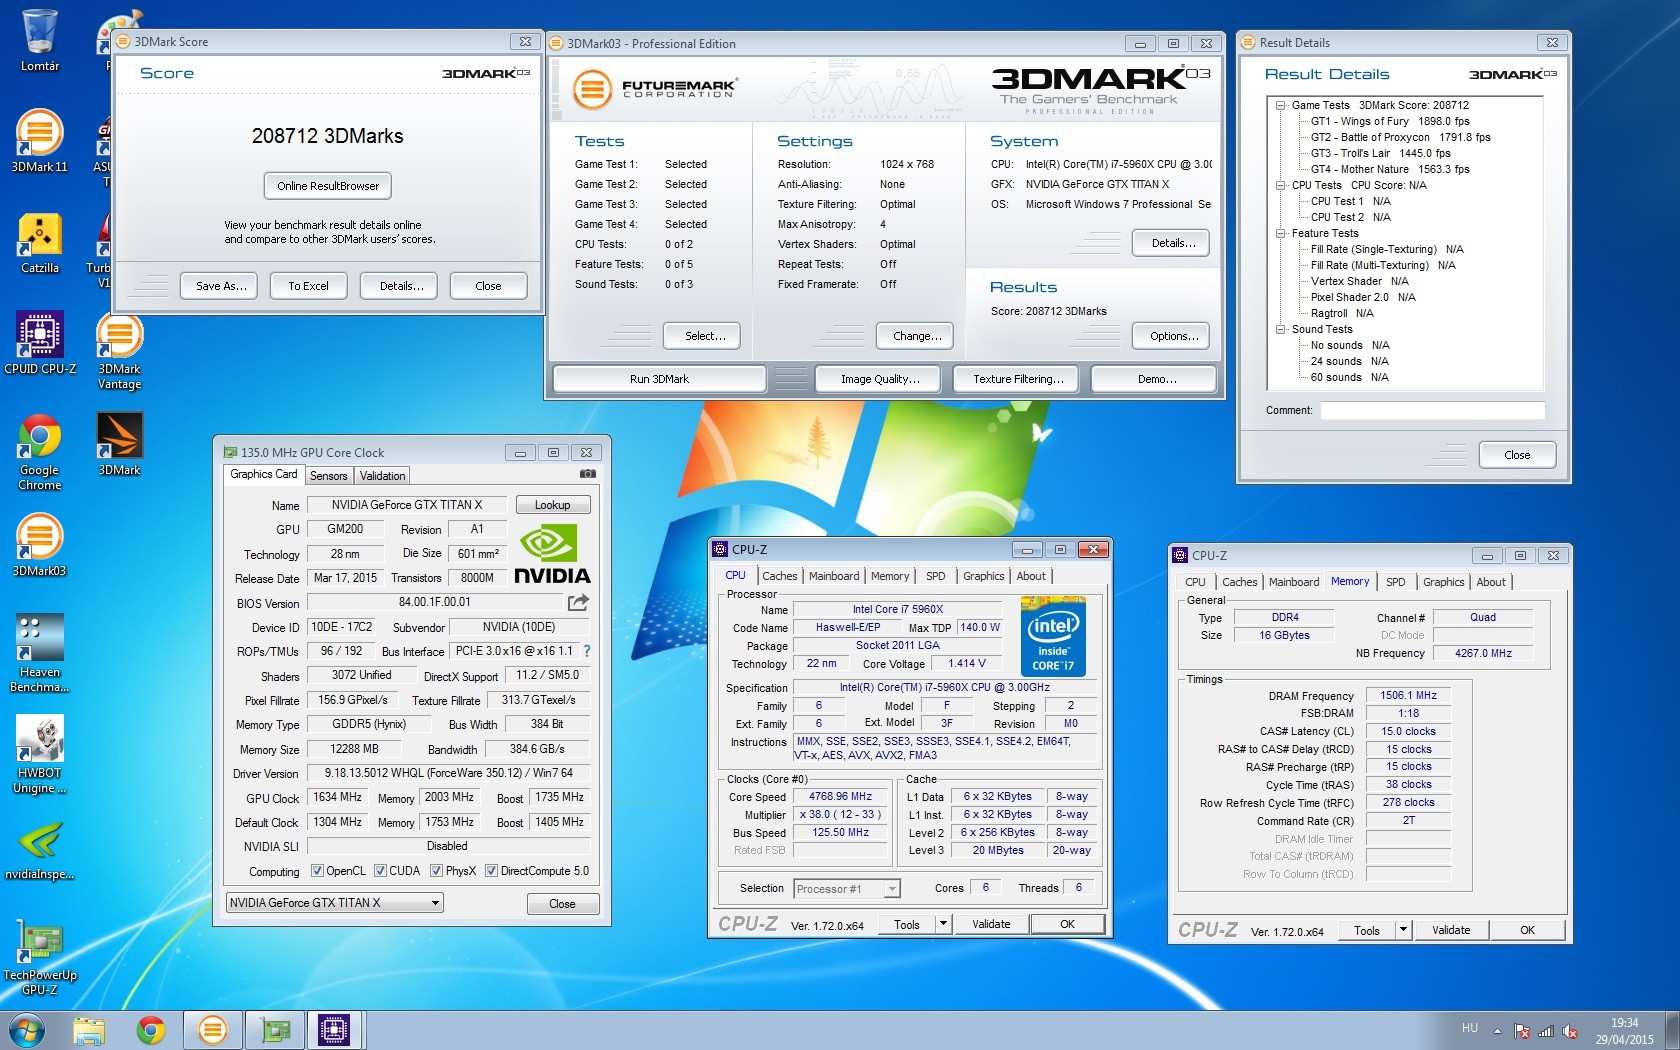Select GT1 - Wings of Fury result row
The width and height of the screenshot is (1680, 1050).
[x=1390, y=121]
